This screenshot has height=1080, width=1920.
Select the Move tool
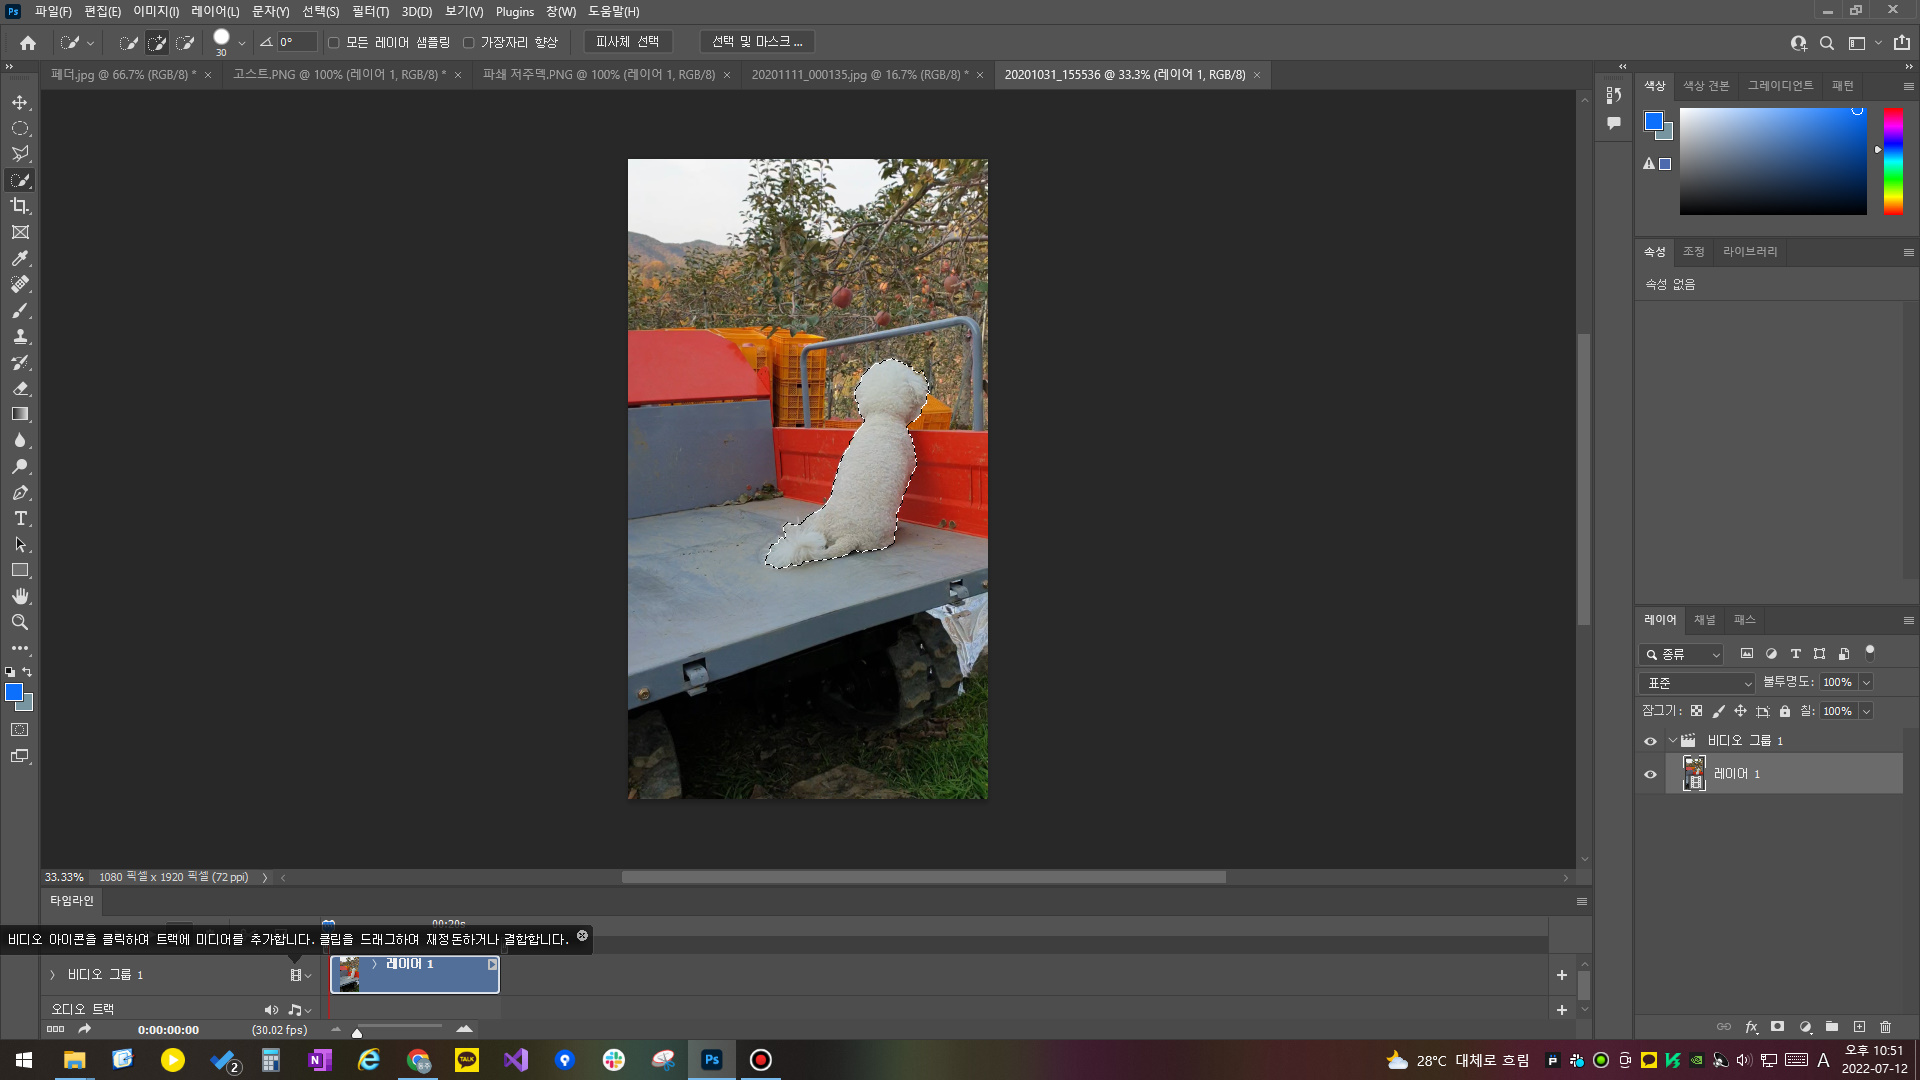20,103
